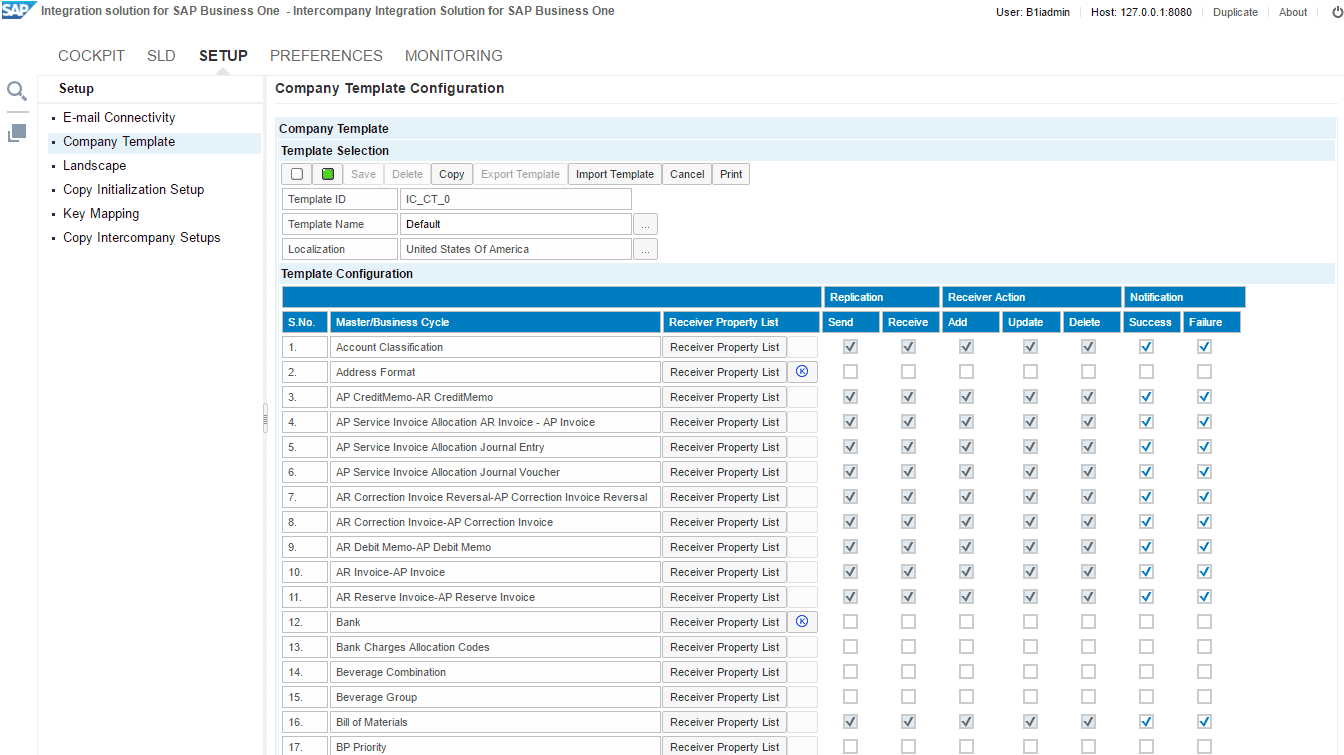Enable Success checkbox for Beverage Combination
The image size is (1344, 755).
(x=1147, y=672)
